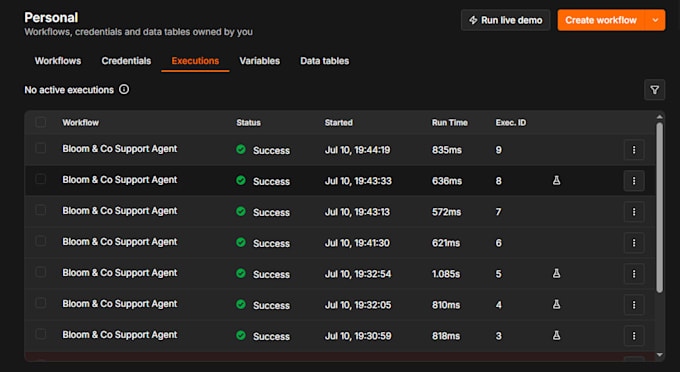Open the three-dot menu for execution 7
680x372 pixels.
coord(634,212)
